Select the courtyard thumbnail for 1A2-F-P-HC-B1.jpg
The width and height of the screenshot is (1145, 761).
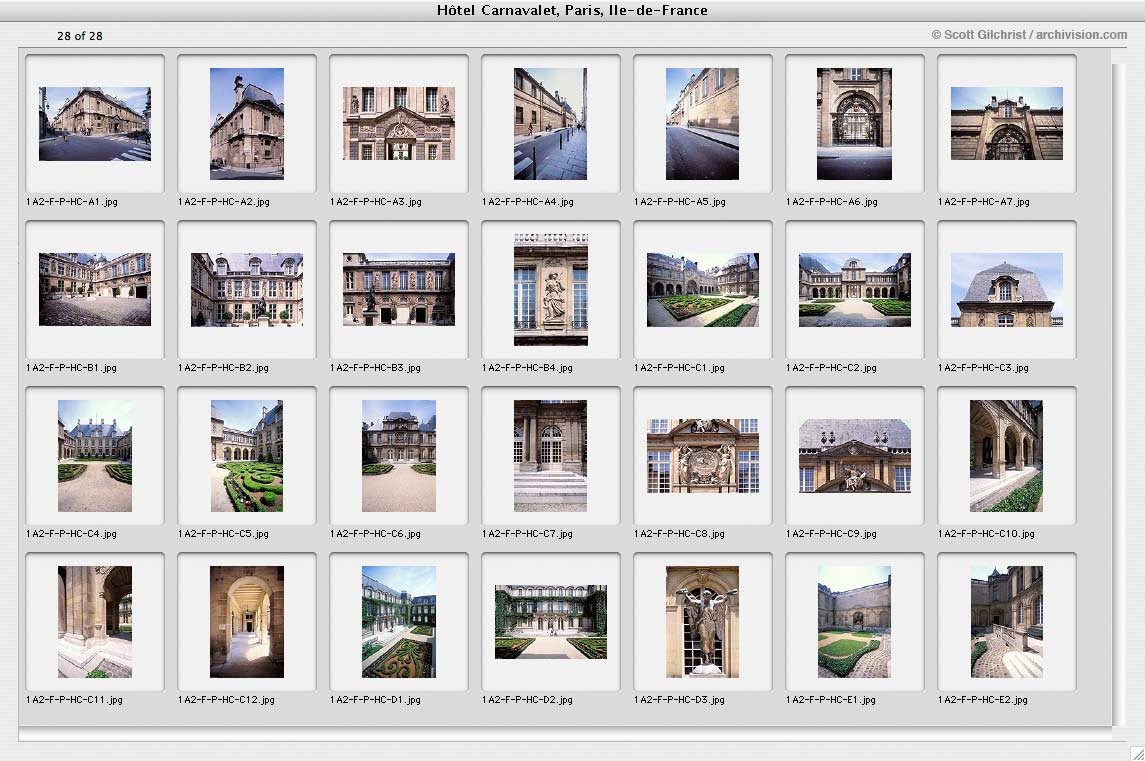(x=95, y=289)
